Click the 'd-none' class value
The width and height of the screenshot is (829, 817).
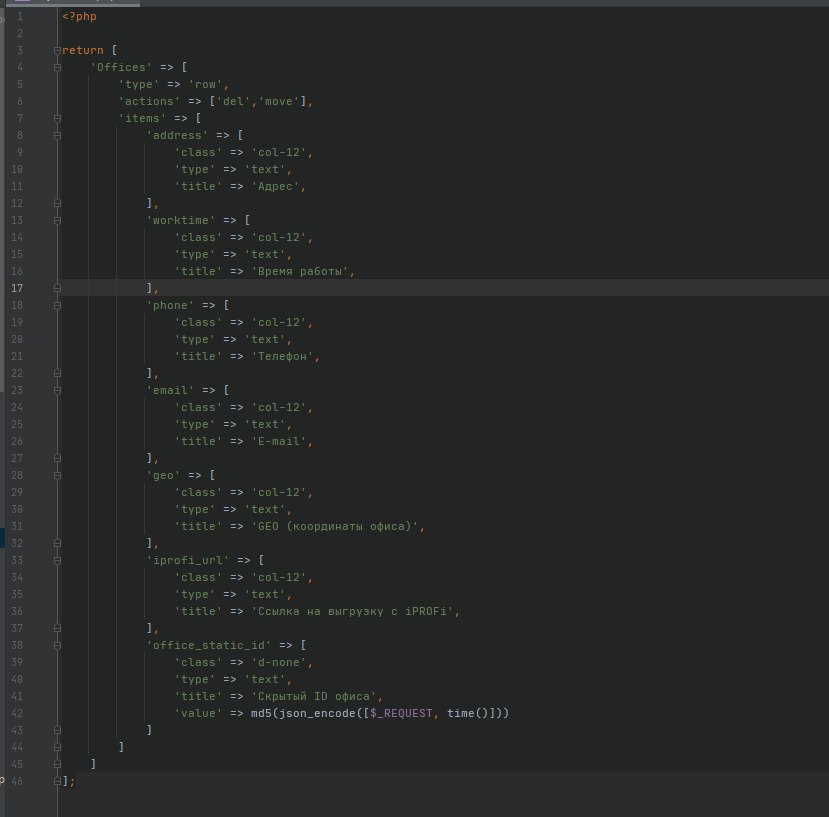pos(279,662)
